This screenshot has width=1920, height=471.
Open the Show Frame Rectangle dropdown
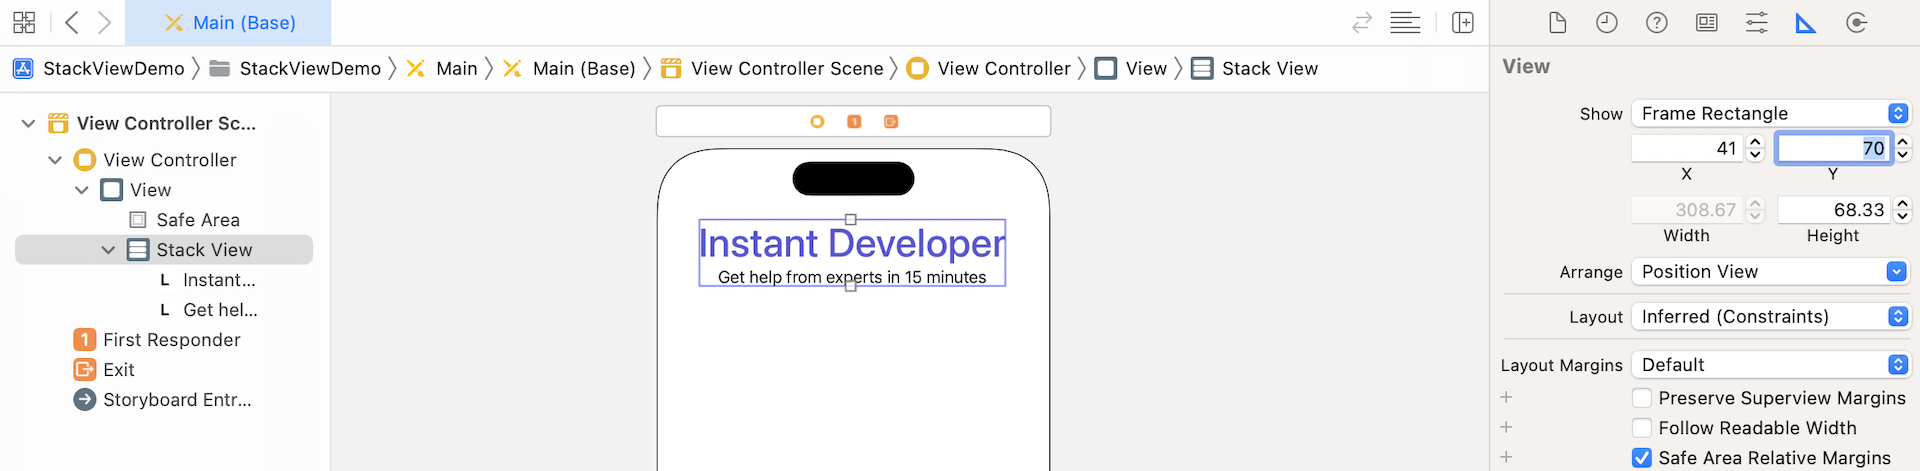coord(1770,114)
